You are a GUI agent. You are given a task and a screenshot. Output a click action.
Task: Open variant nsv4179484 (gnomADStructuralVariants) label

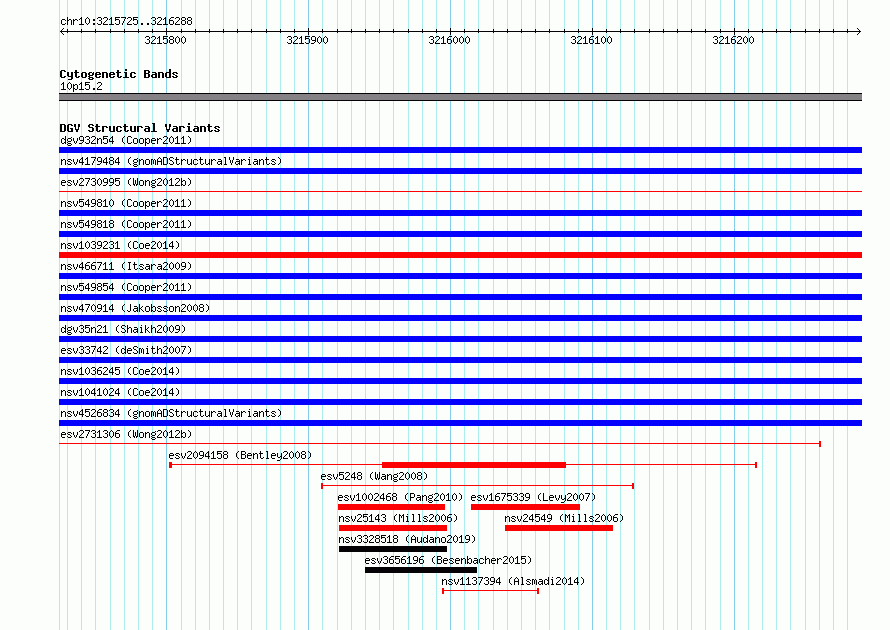[171, 161]
